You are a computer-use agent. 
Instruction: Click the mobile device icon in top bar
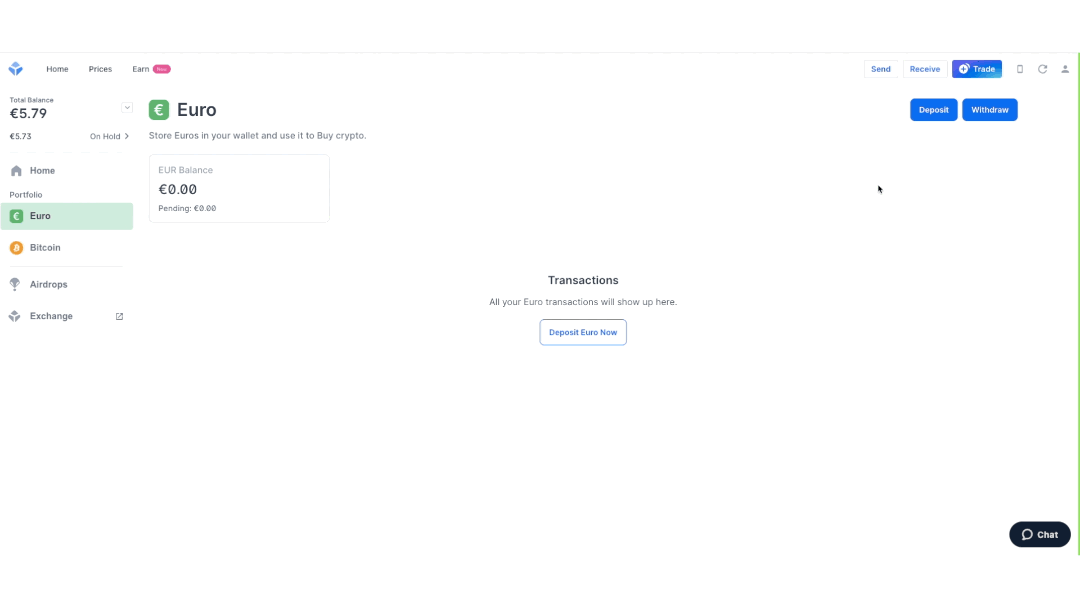tap(1019, 69)
